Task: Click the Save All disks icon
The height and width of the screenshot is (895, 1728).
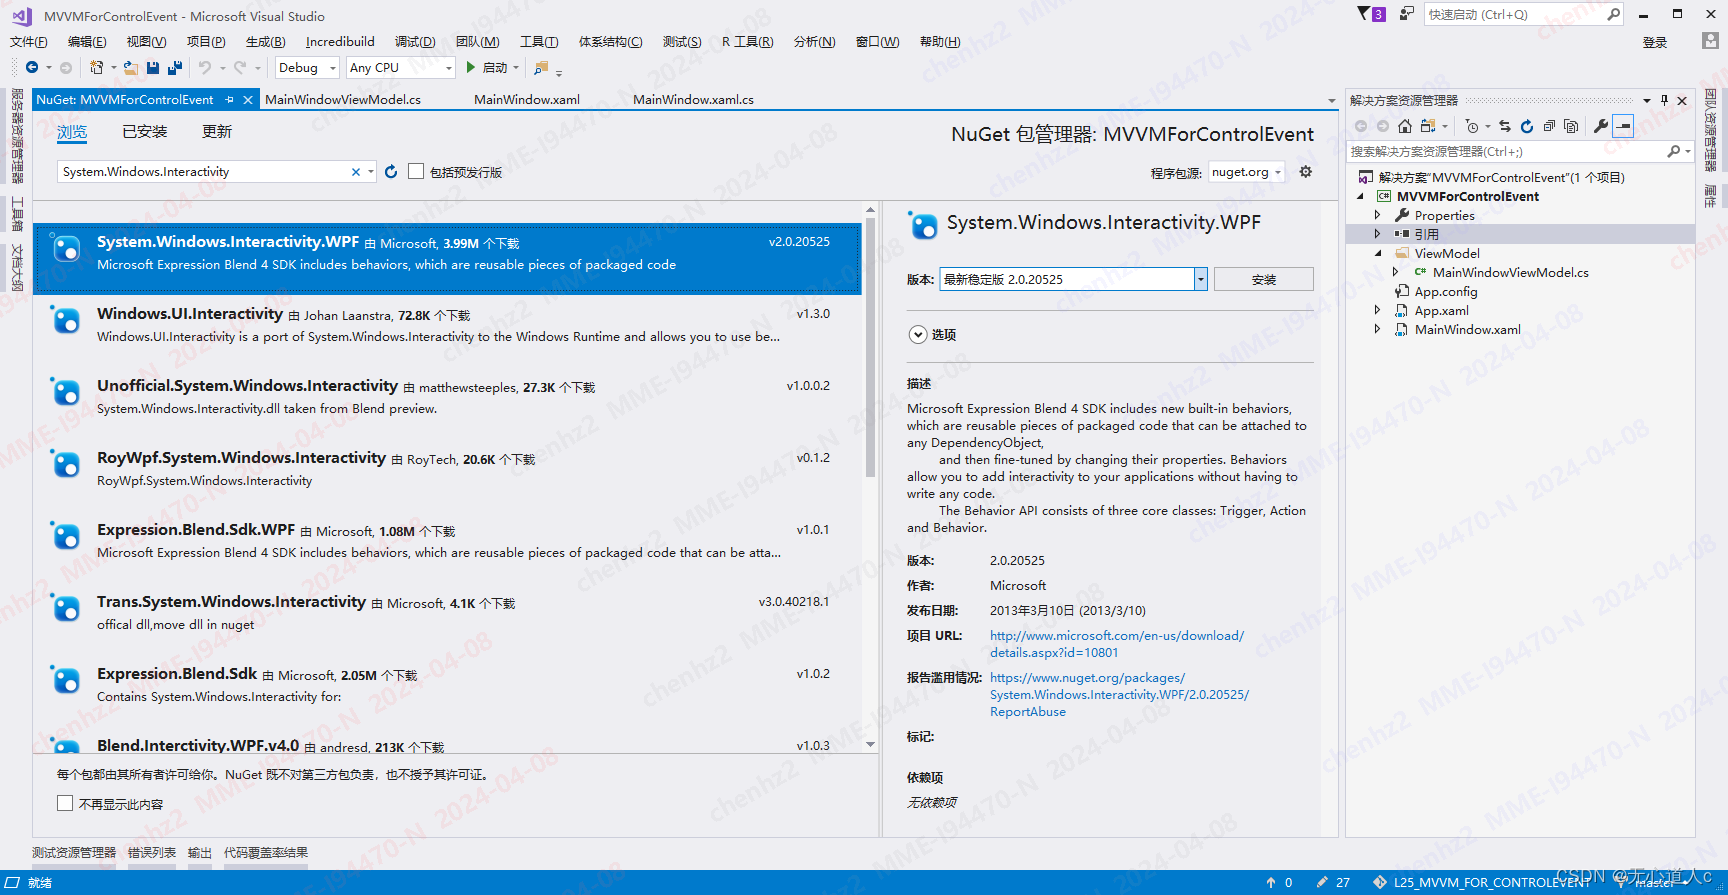Action: [x=175, y=68]
